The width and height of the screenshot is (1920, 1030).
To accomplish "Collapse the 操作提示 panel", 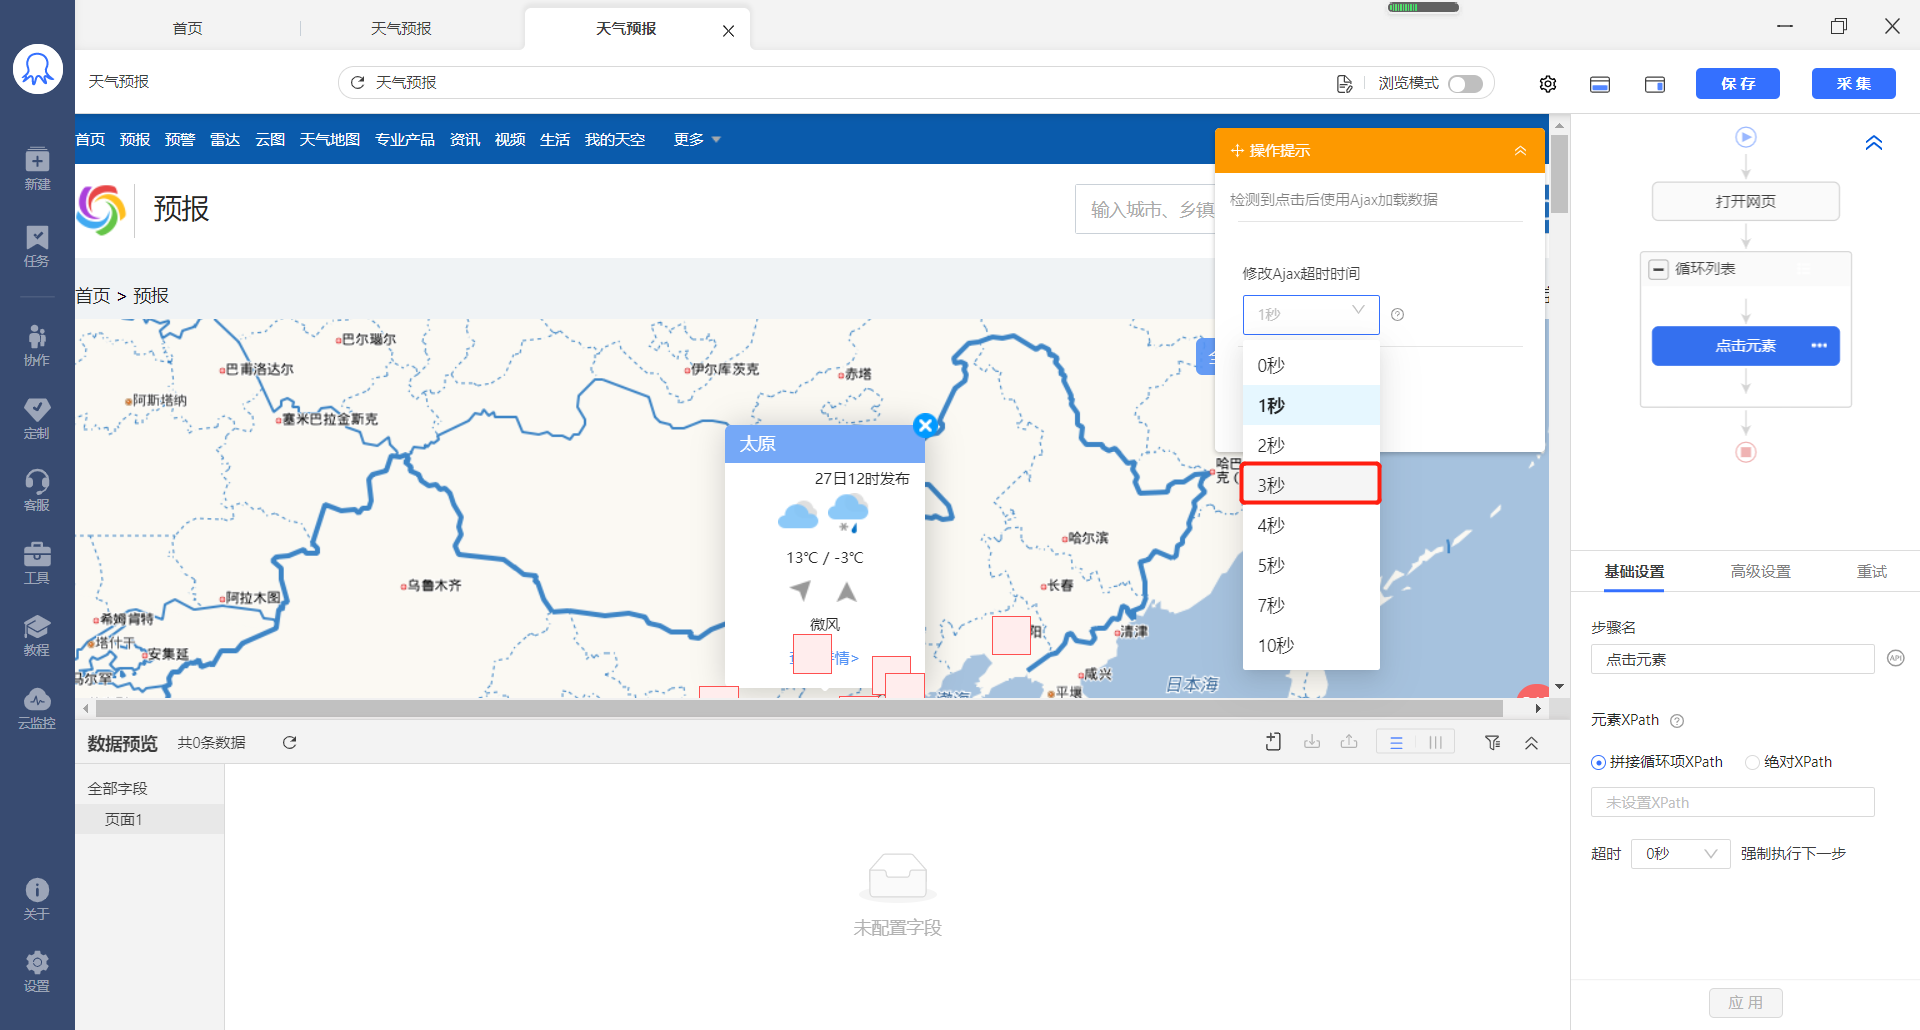I will tap(1520, 150).
